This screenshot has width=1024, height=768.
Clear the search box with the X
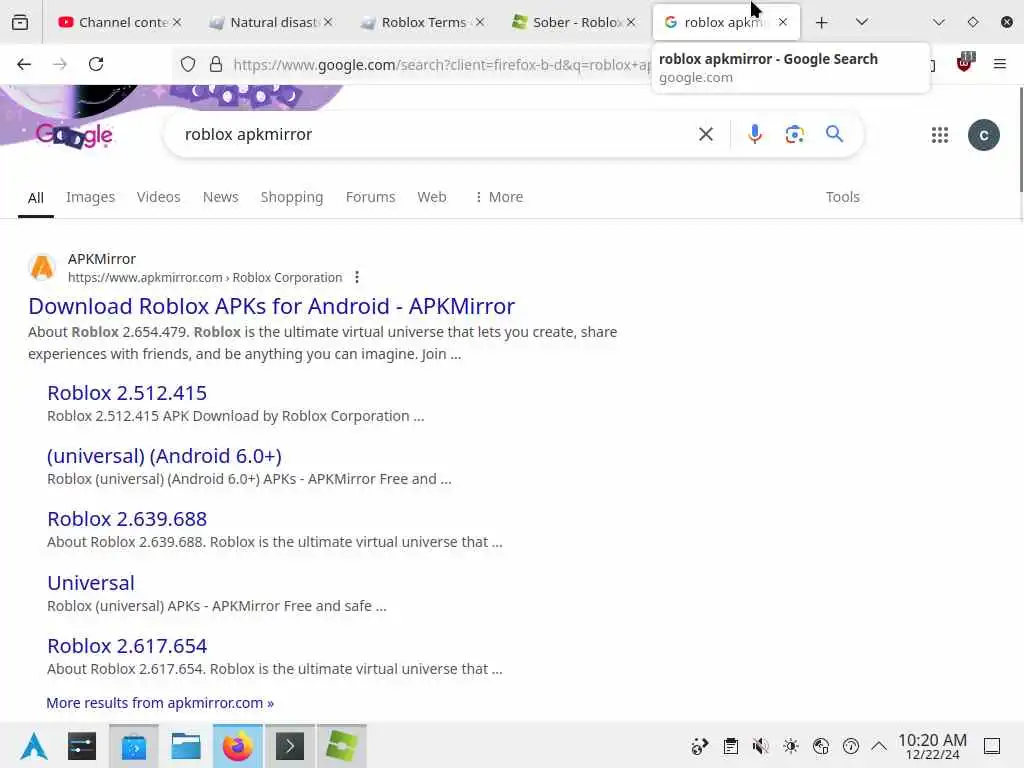click(706, 135)
